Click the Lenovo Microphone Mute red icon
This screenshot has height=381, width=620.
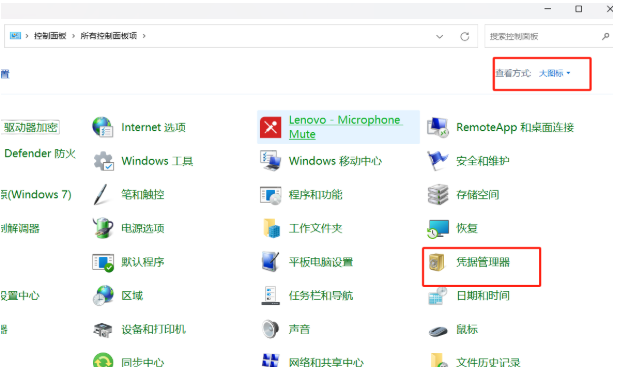click(271, 127)
